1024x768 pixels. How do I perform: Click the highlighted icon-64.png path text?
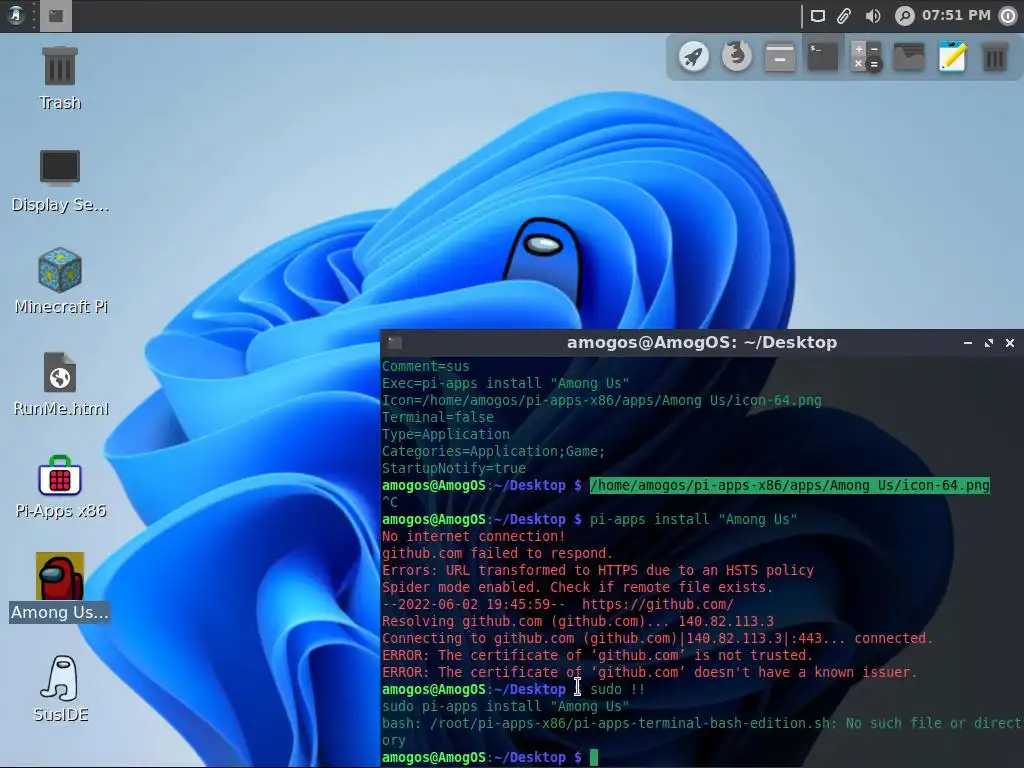pos(790,485)
